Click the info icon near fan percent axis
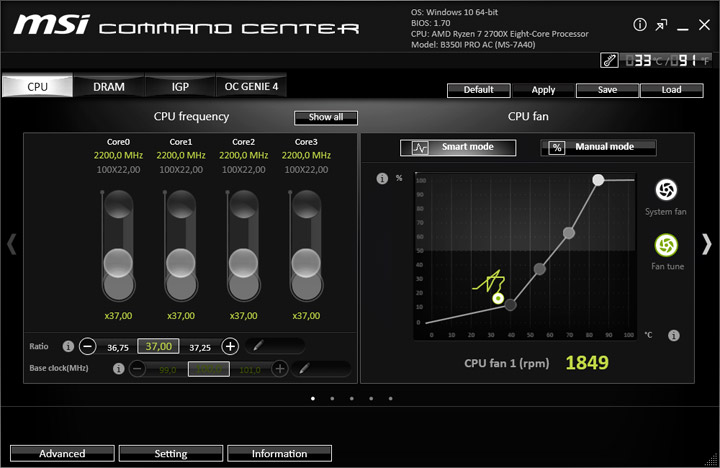Image resolution: width=720 pixels, height=468 pixels. tap(382, 179)
